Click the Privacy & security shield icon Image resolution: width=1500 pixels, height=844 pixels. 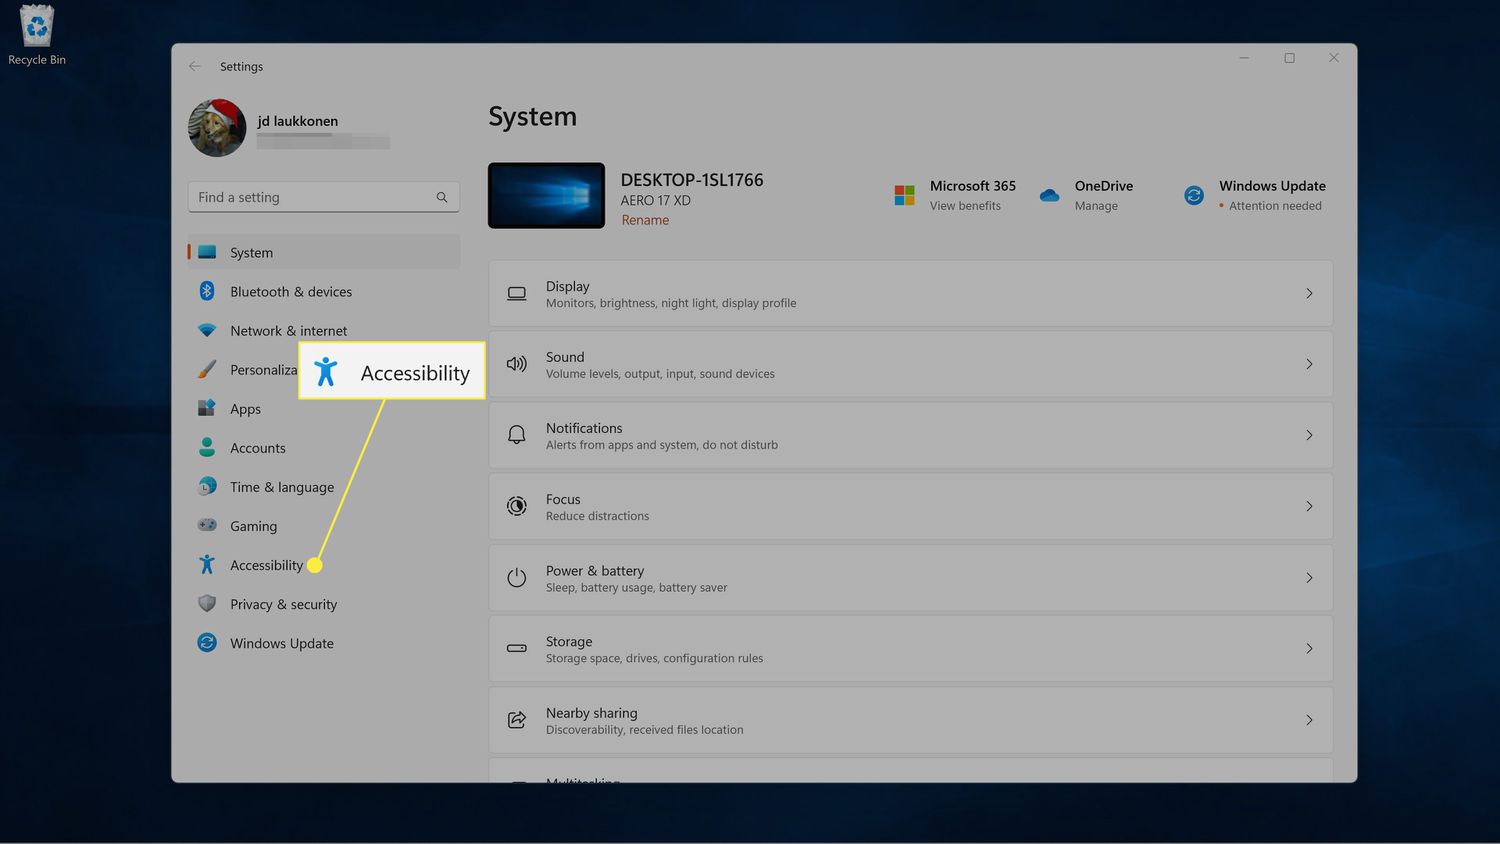(207, 603)
